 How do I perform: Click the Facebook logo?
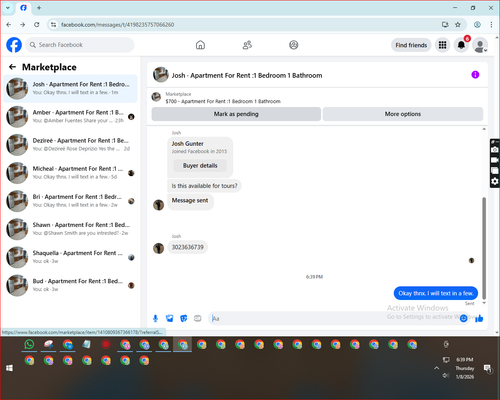14,45
